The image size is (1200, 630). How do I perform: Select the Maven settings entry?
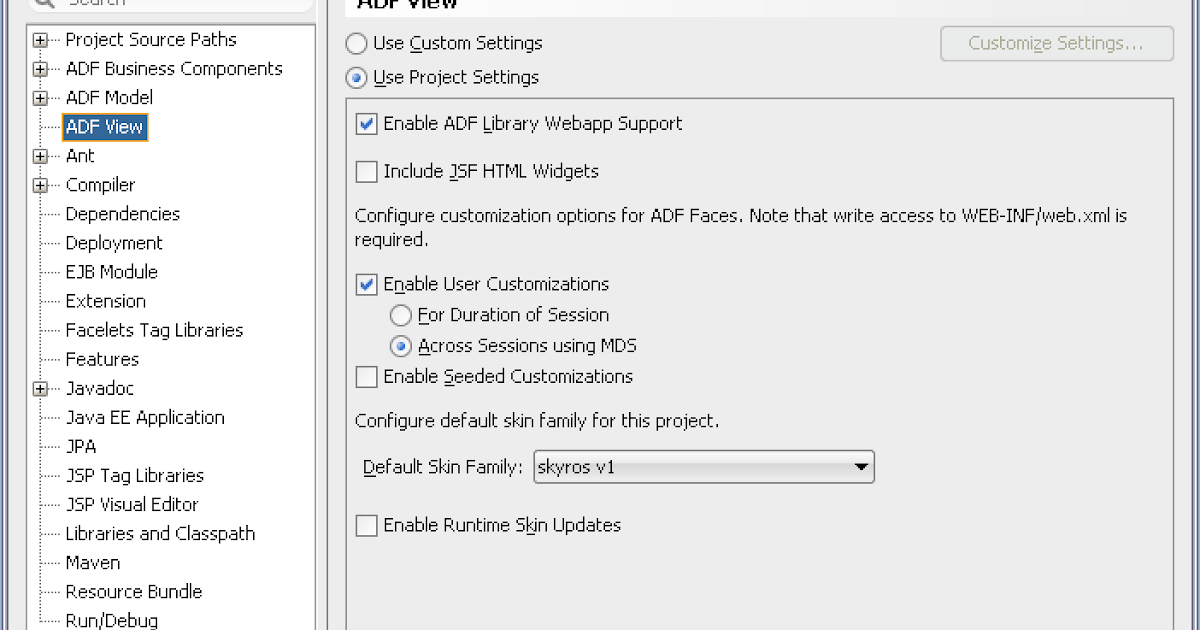pyautogui.click(x=92, y=562)
